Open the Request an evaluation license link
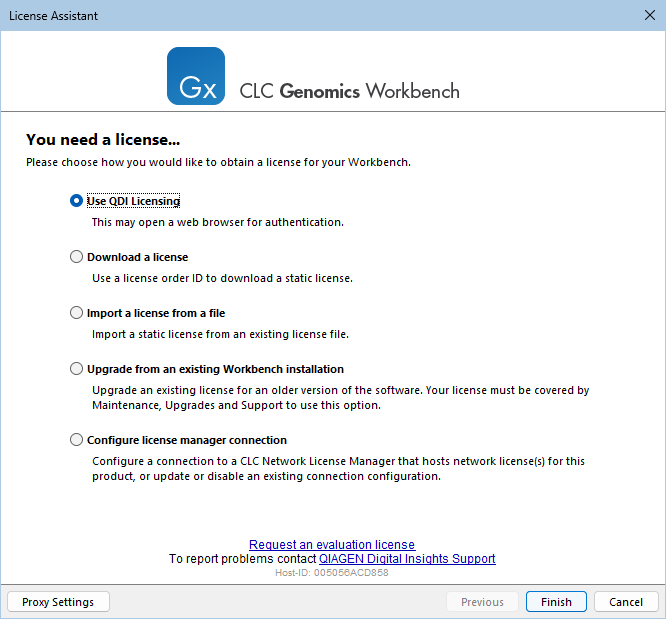667x620 pixels. (332, 544)
